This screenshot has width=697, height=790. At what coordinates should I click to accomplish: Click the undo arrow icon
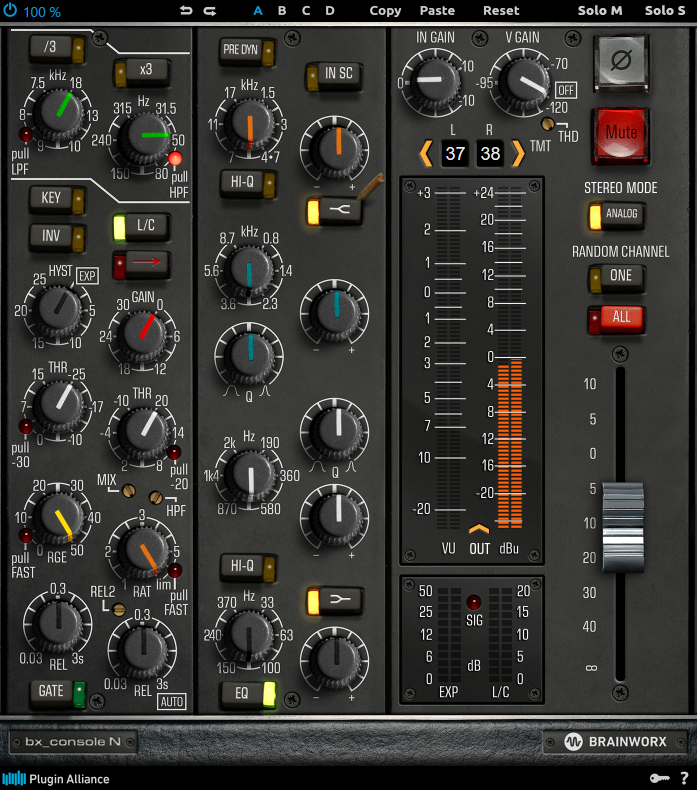(186, 11)
